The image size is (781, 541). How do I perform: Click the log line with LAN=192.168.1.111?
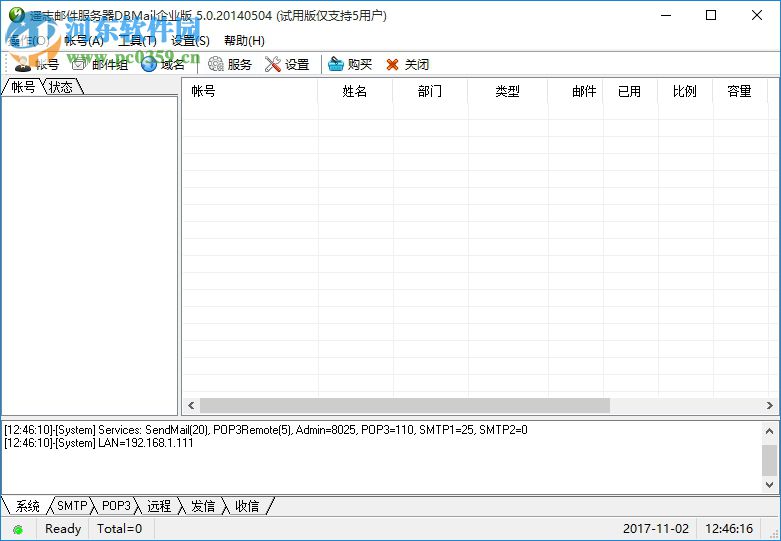[99, 443]
